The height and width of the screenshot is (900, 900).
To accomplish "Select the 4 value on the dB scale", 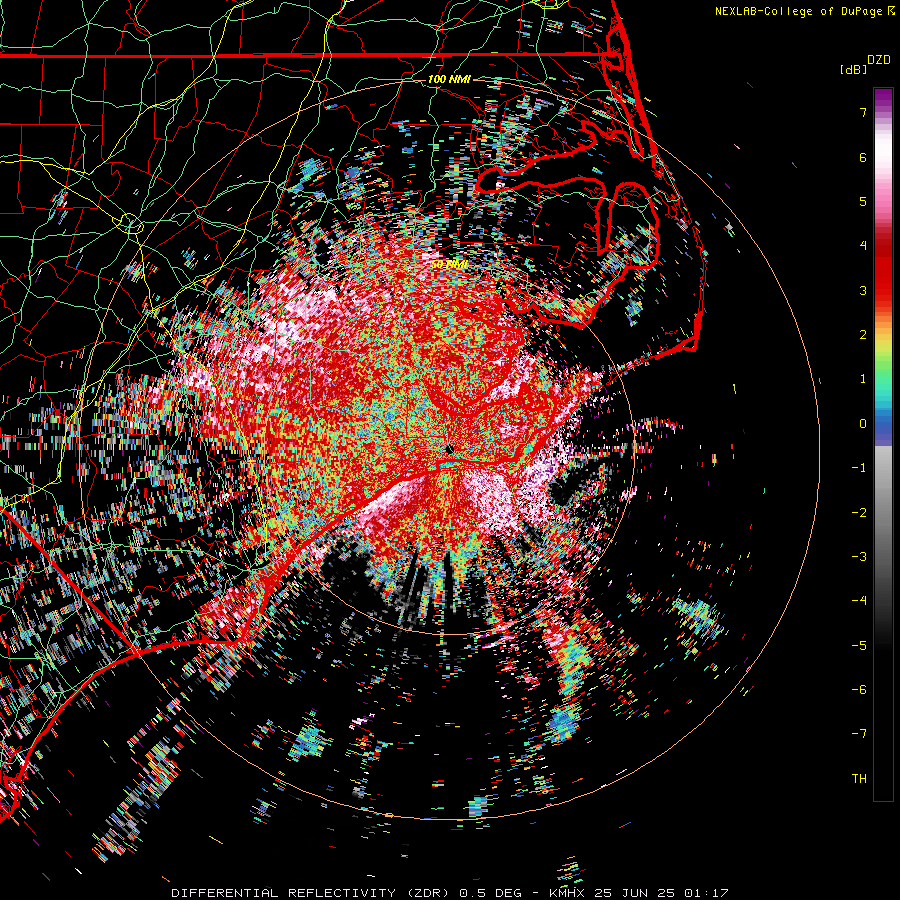I will [863, 246].
